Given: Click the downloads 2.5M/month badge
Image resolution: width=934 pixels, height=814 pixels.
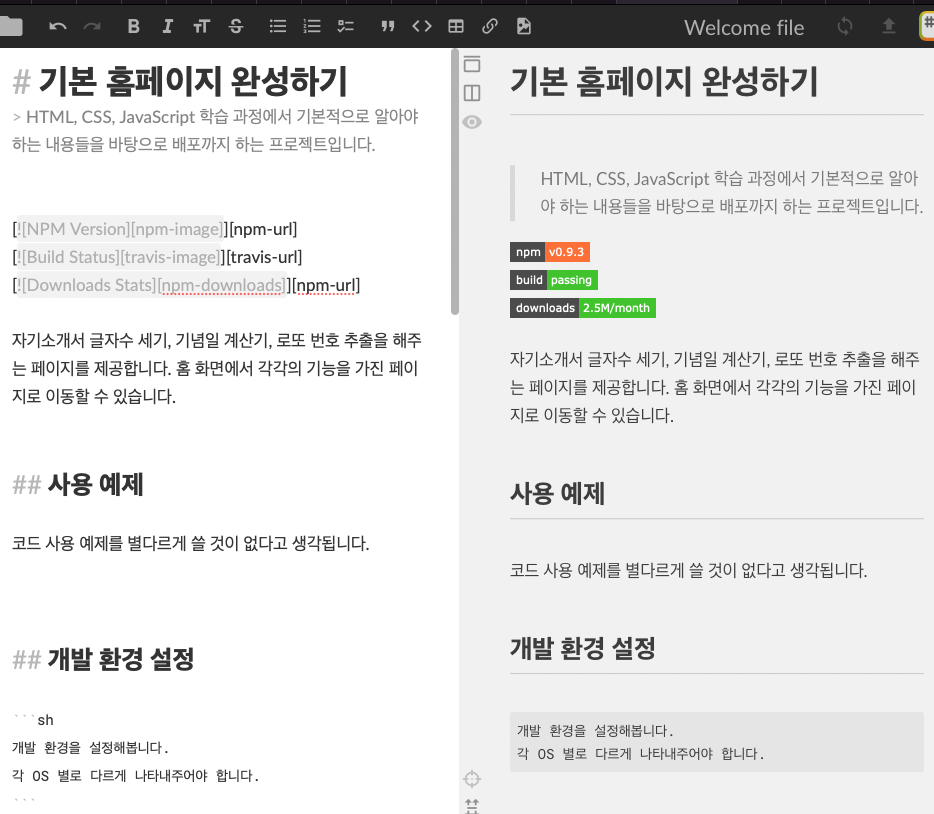Looking at the screenshot, I should [x=583, y=308].
